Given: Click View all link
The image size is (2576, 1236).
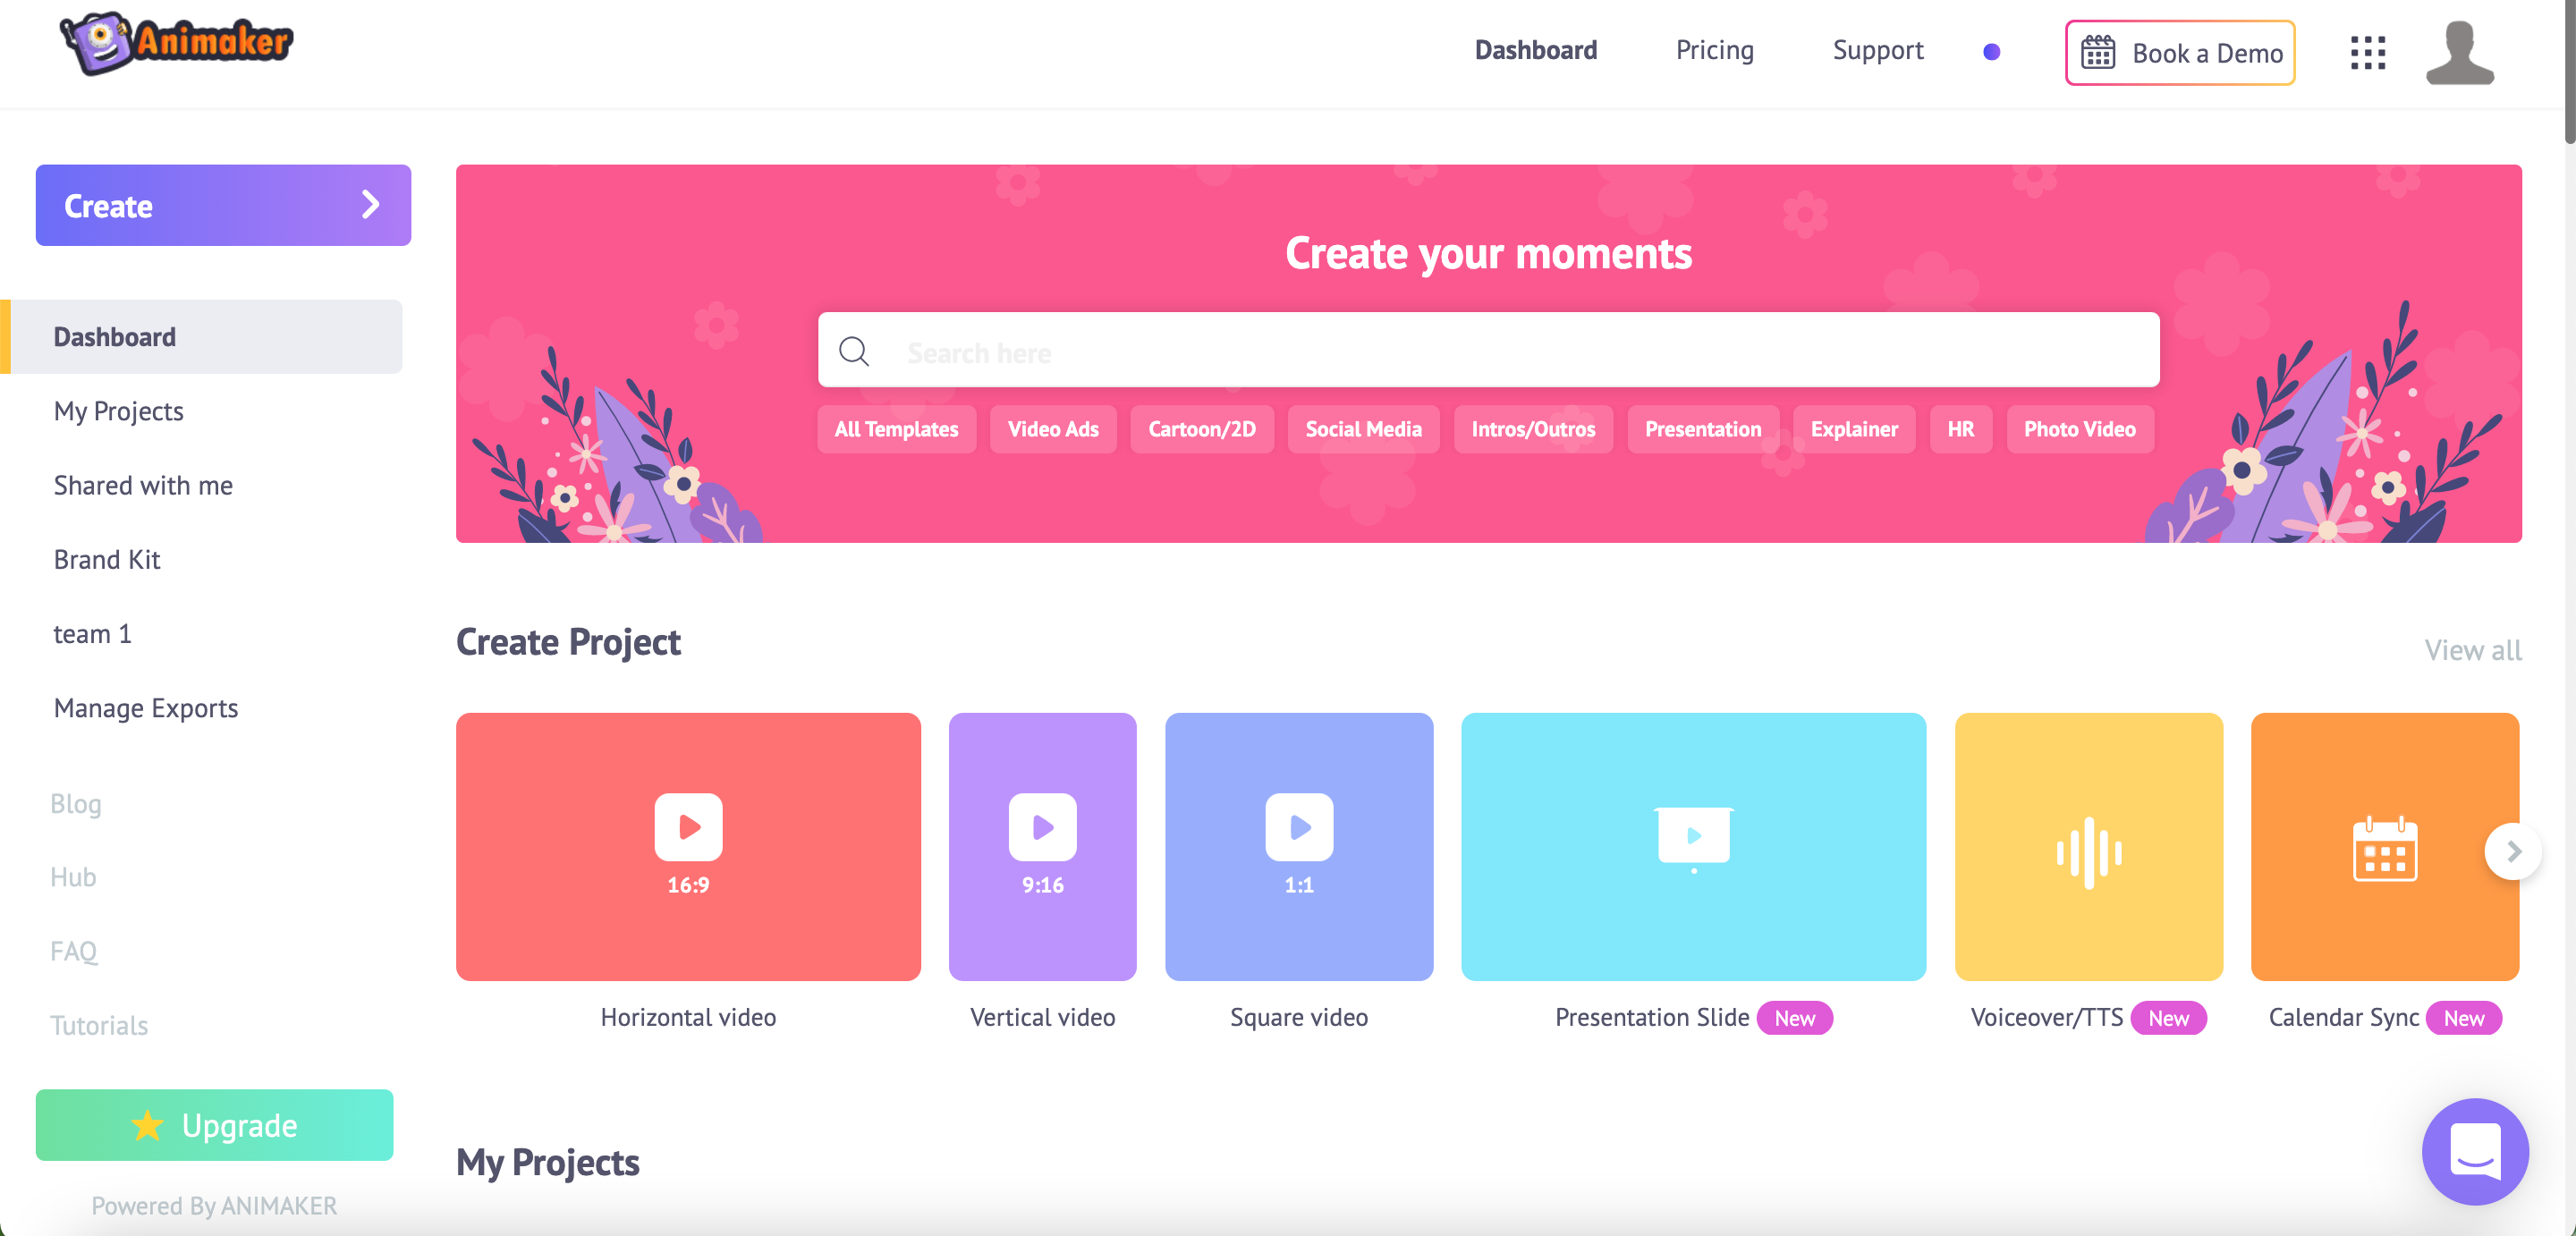Looking at the screenshot, I should (2472, 650).
